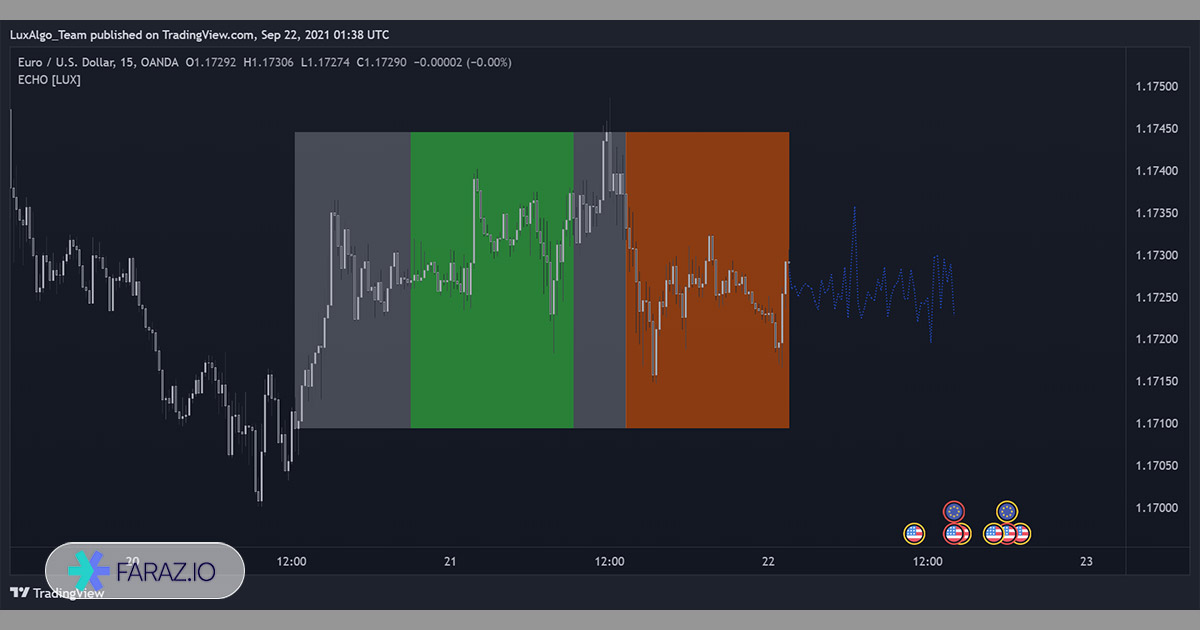Click the TradingView logo in bottom-left
This screenshot has height=630, width=1200.
pos(57,592)
